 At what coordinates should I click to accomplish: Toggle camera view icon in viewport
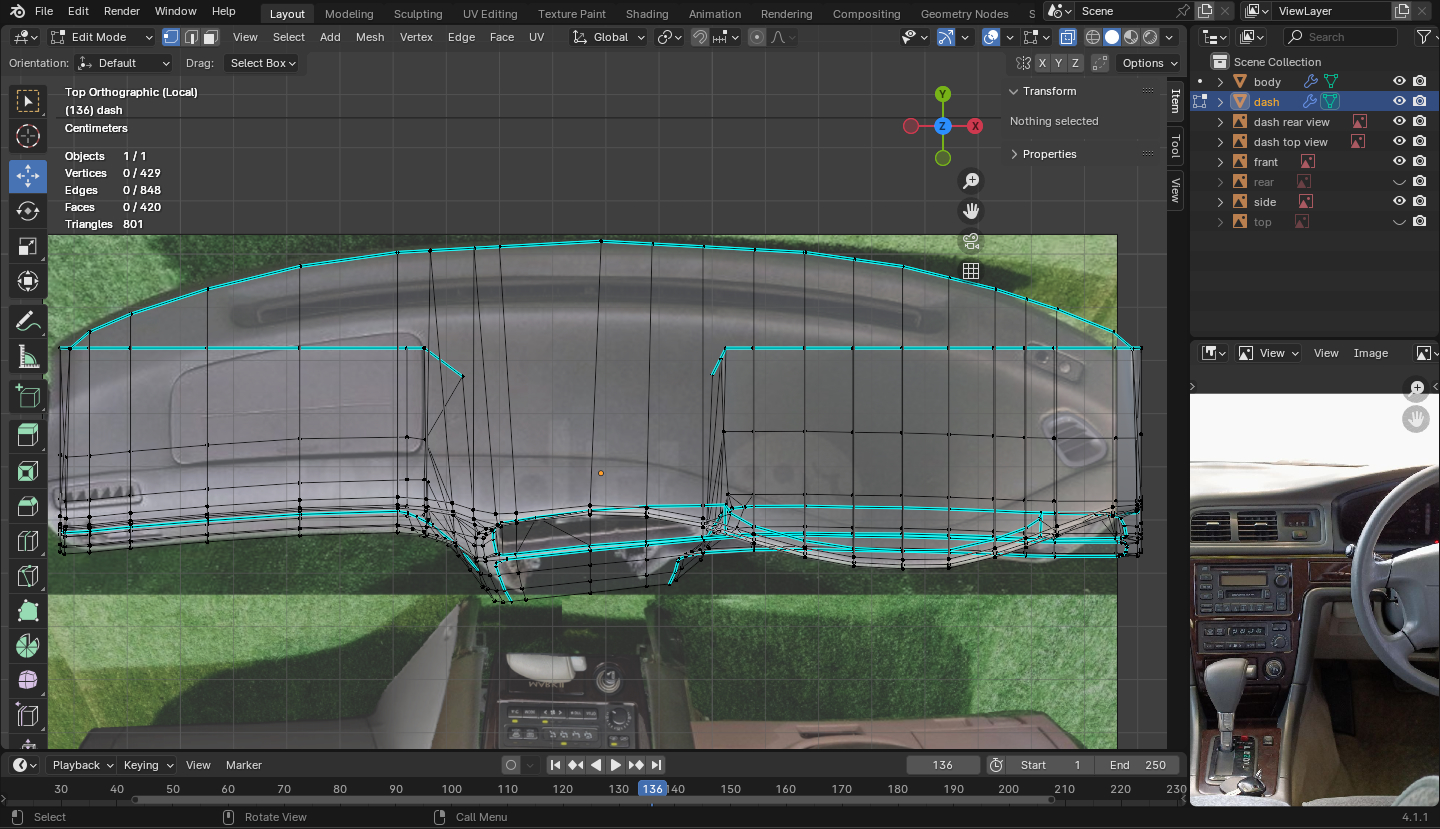(970, 241)
